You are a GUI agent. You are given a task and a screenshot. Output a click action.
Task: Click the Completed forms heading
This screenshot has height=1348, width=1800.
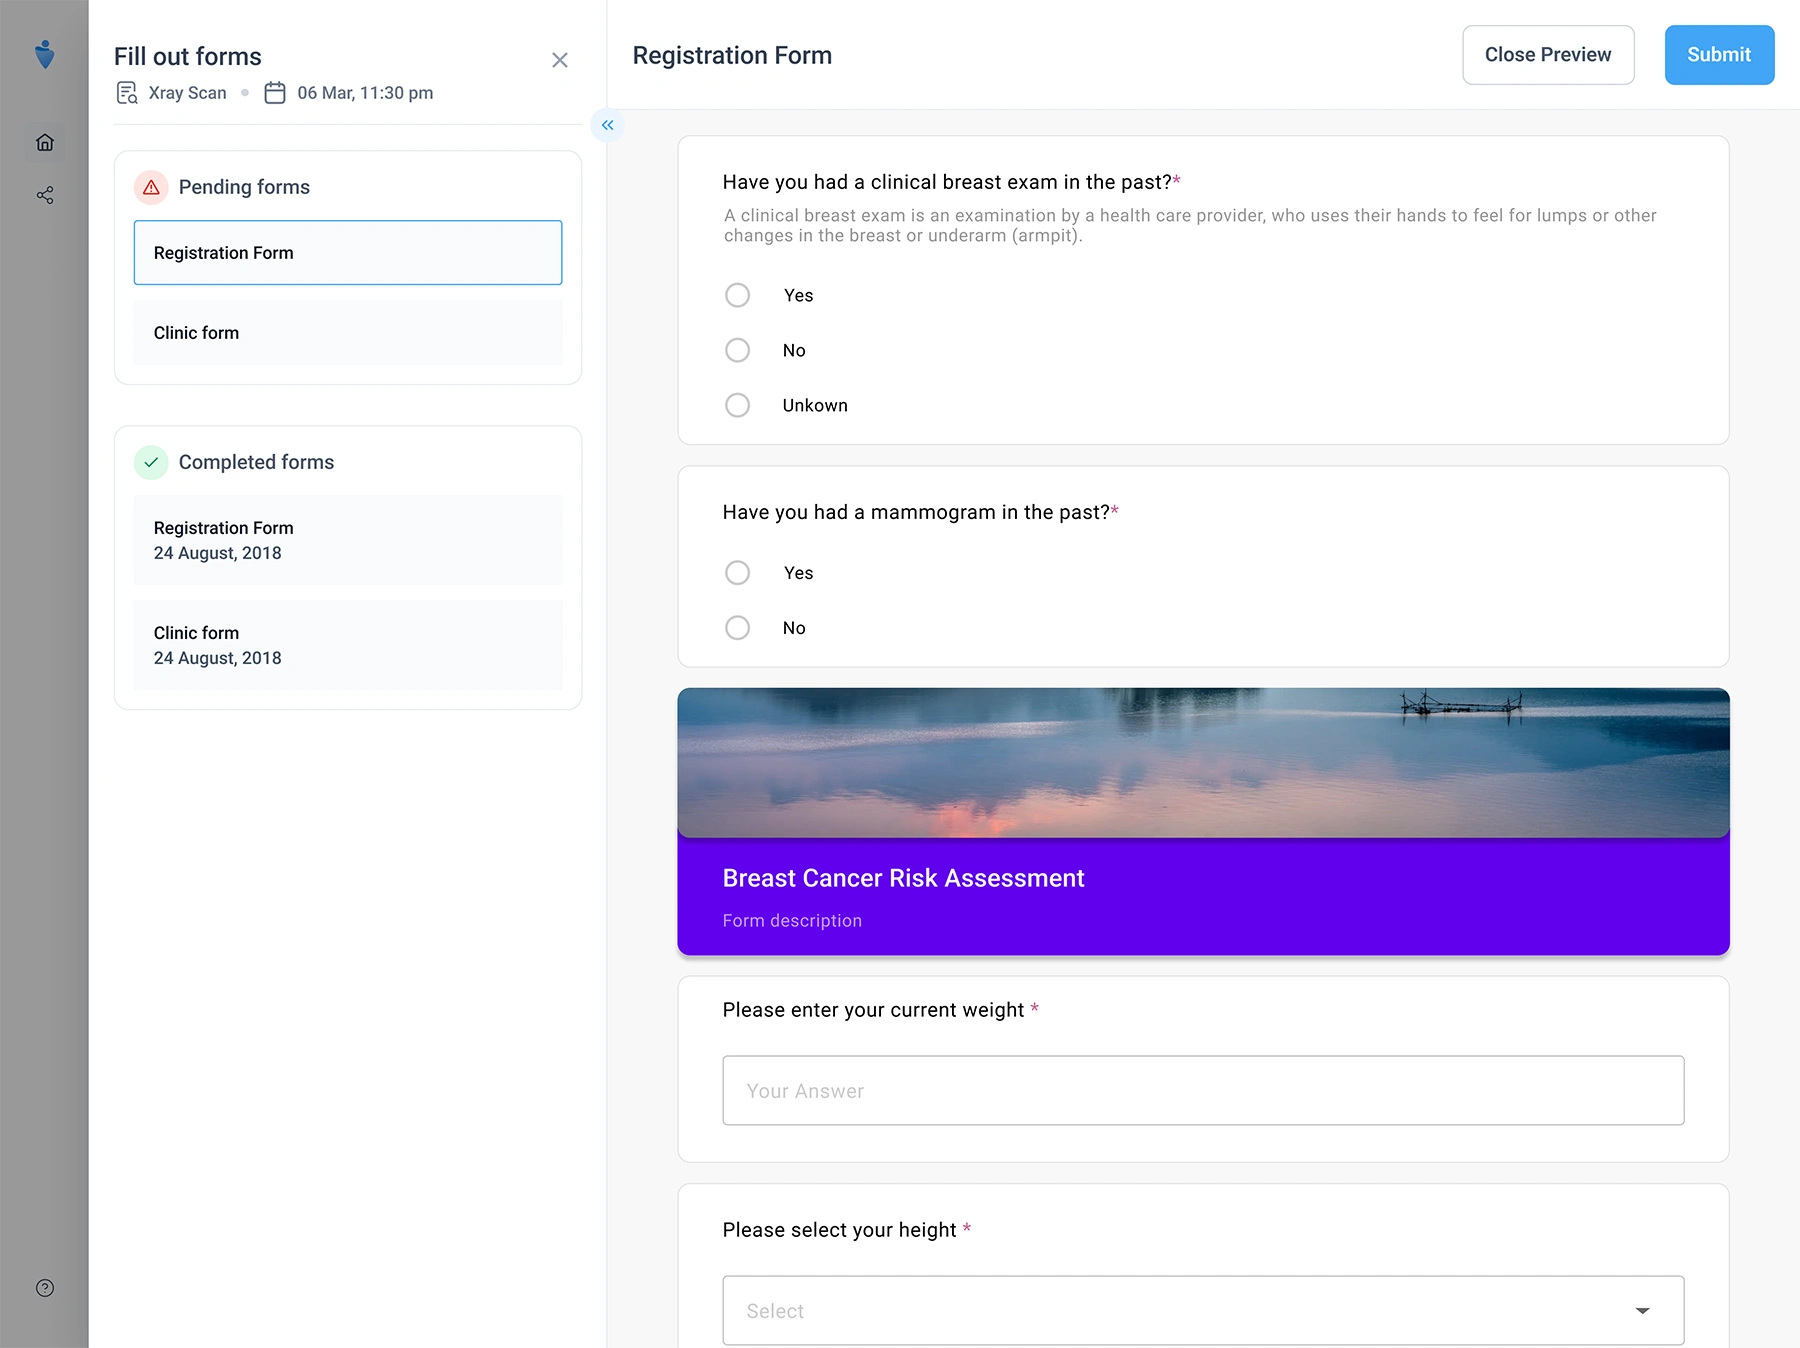(x=256, y=462)
